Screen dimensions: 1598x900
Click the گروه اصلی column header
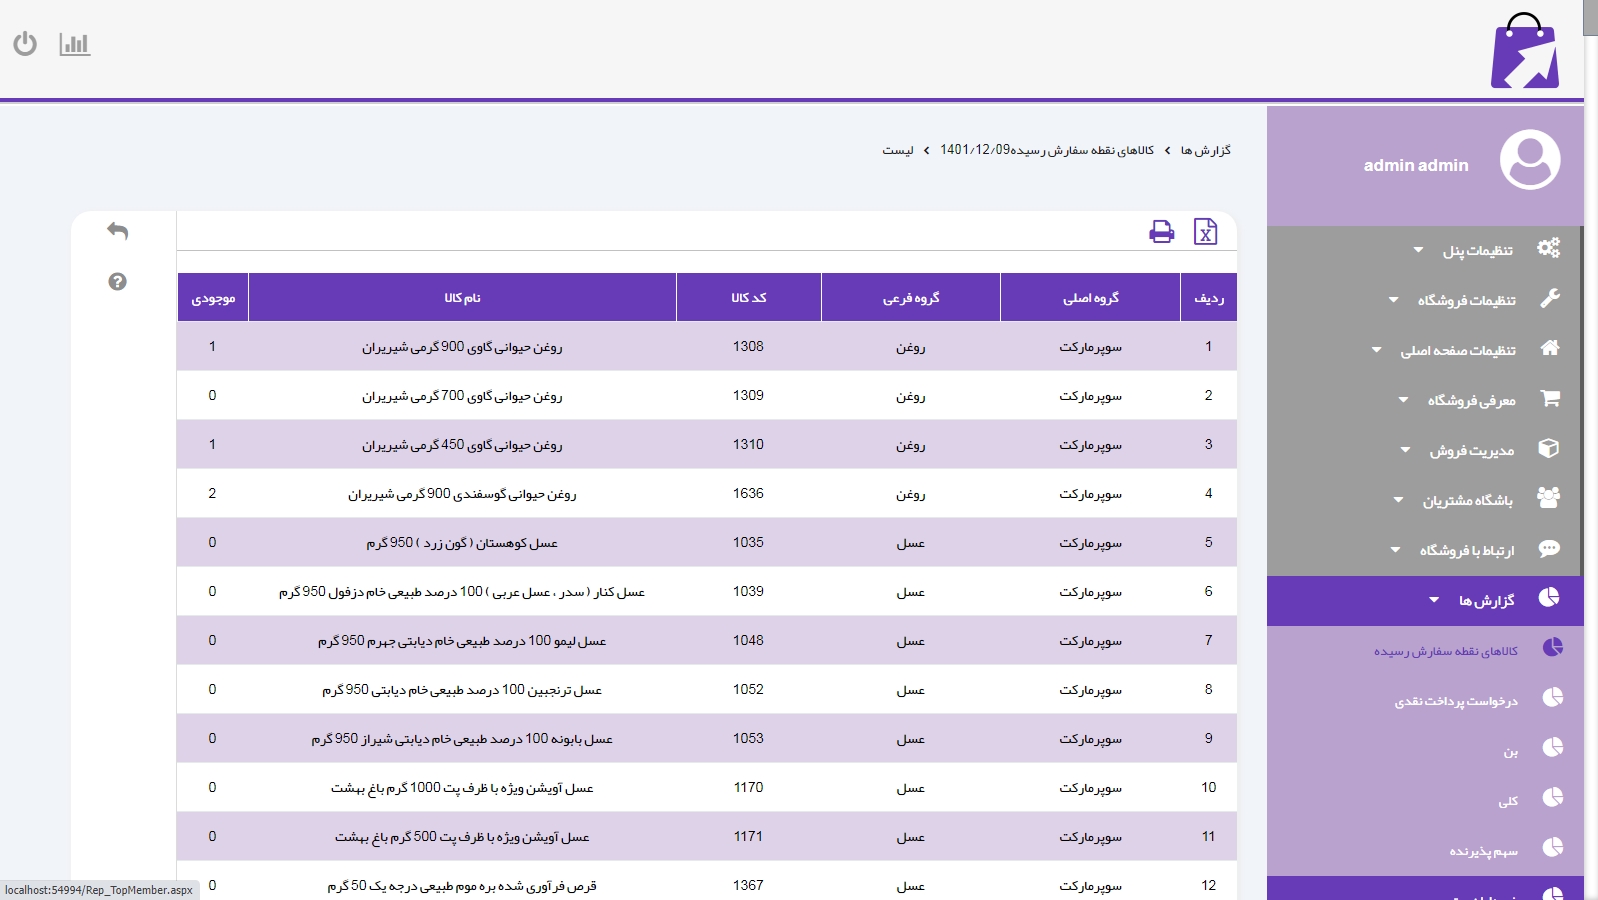coord(1091,298)
